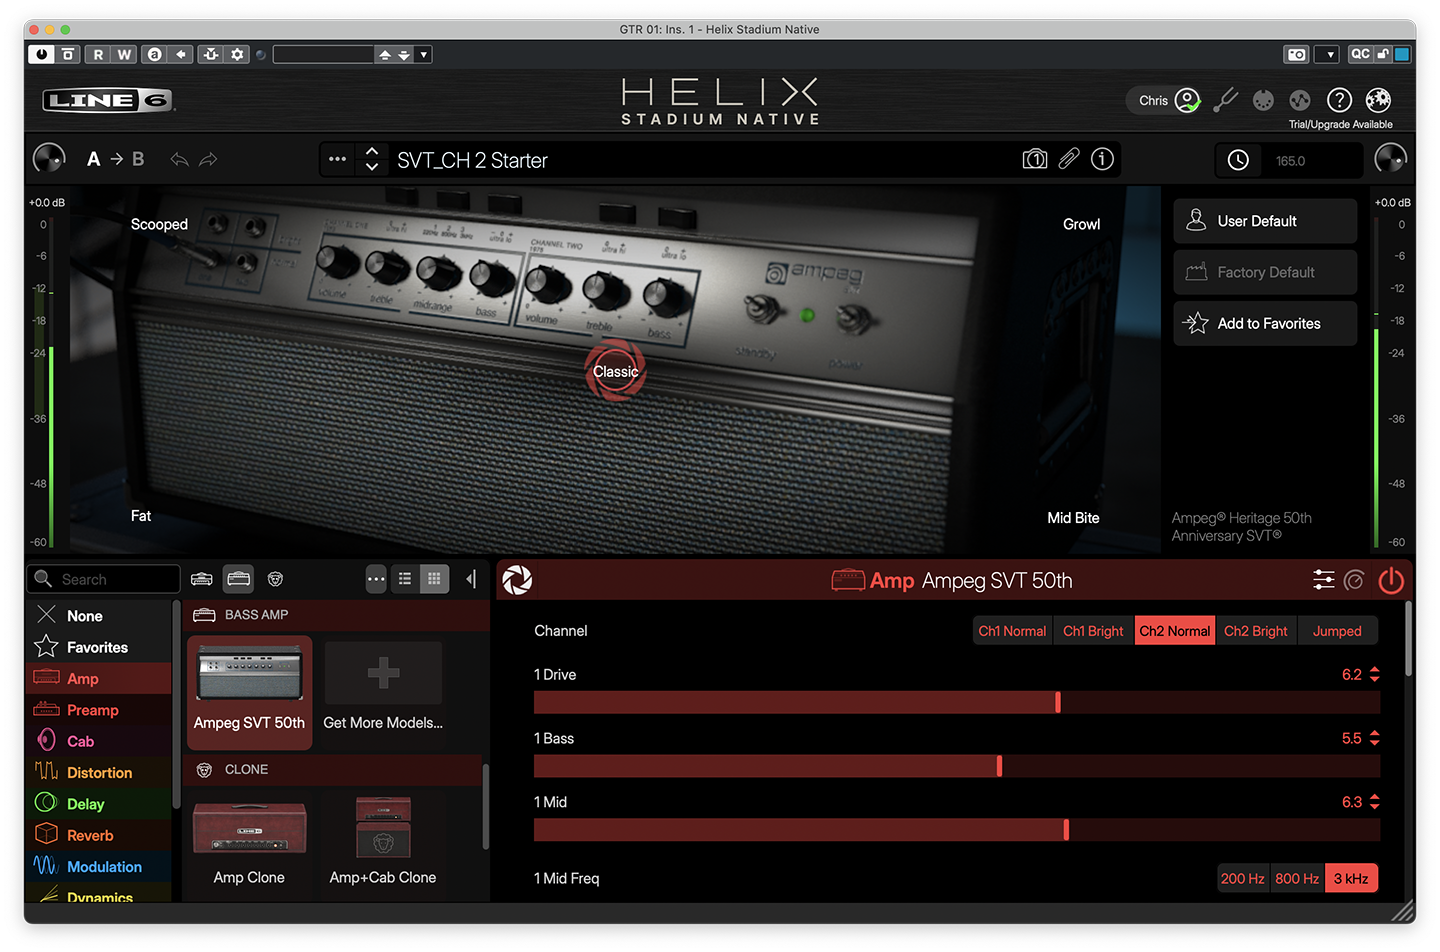This screenshot has width=1440, height=952.
Task: Step through presets with the up/down arrows
Action: 372,159
